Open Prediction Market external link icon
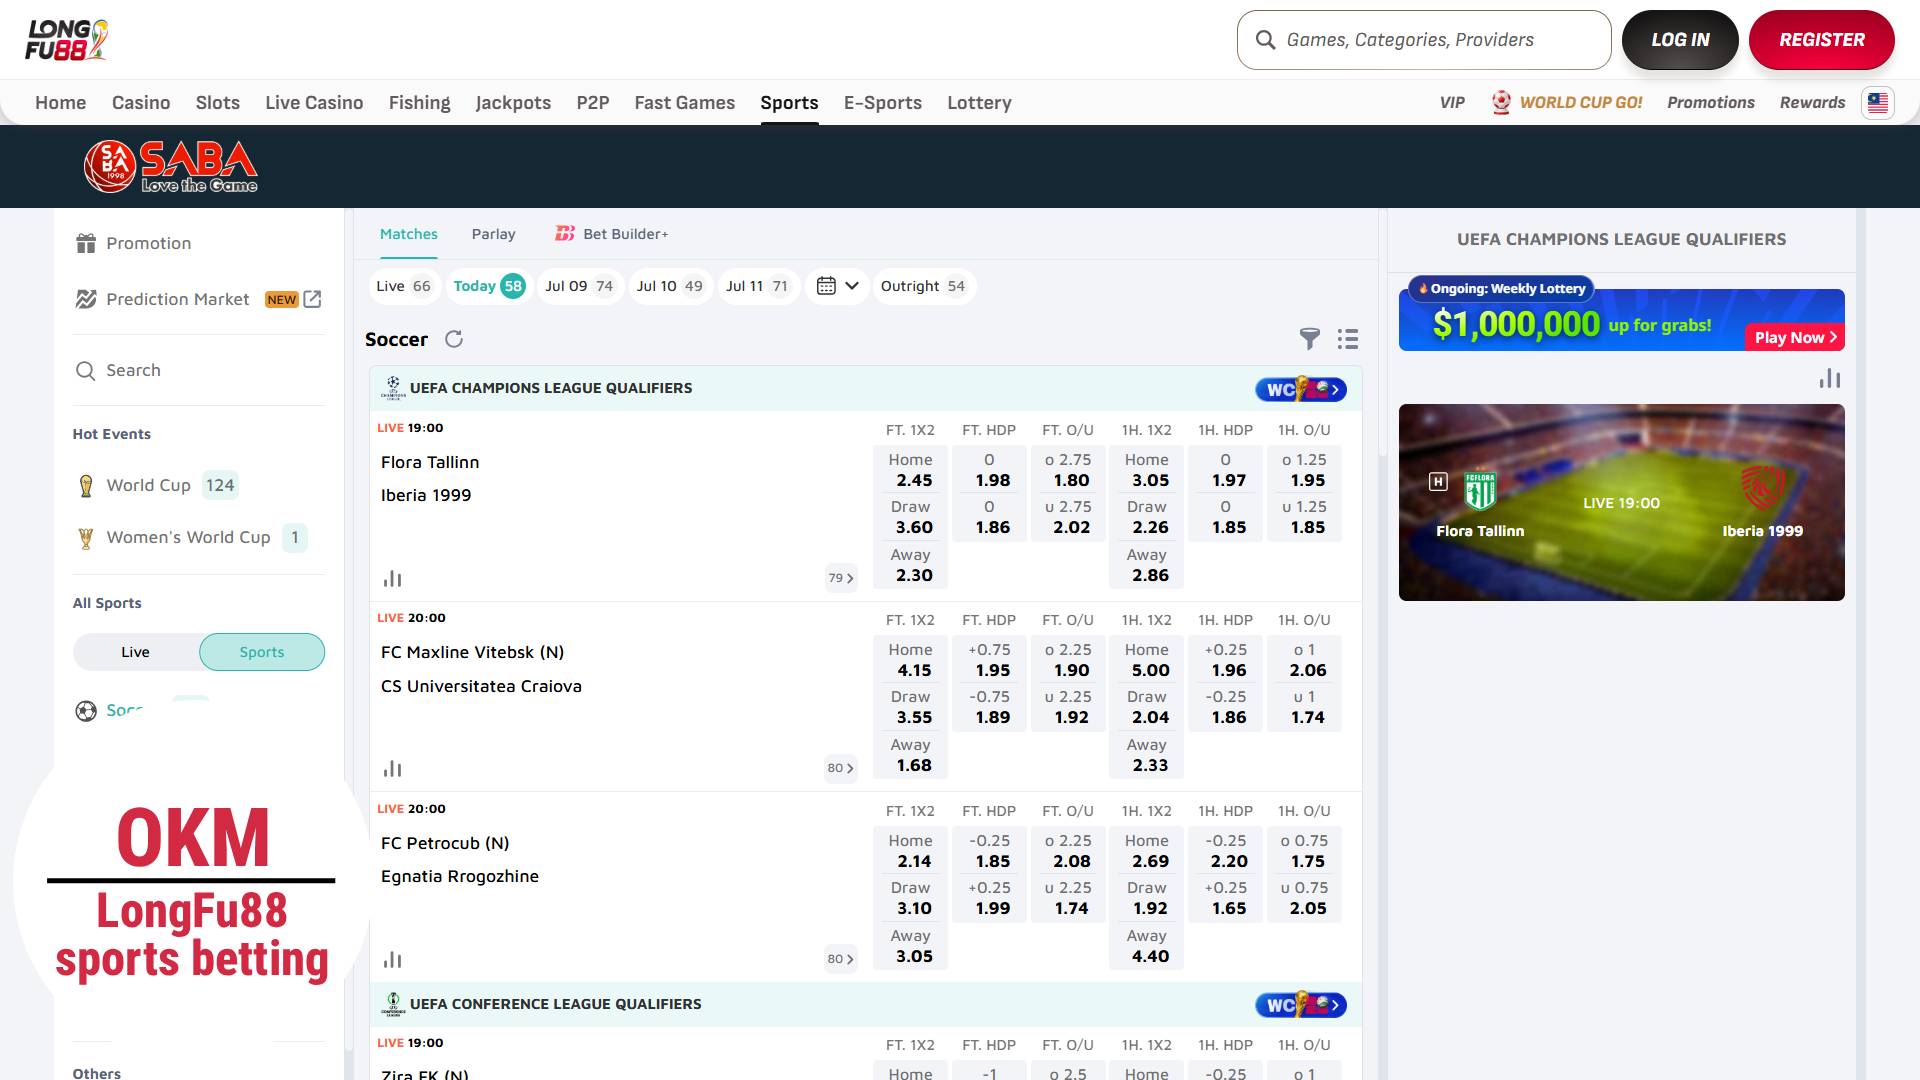Viewport: 1920px width, 1080px height. point(313,299)
